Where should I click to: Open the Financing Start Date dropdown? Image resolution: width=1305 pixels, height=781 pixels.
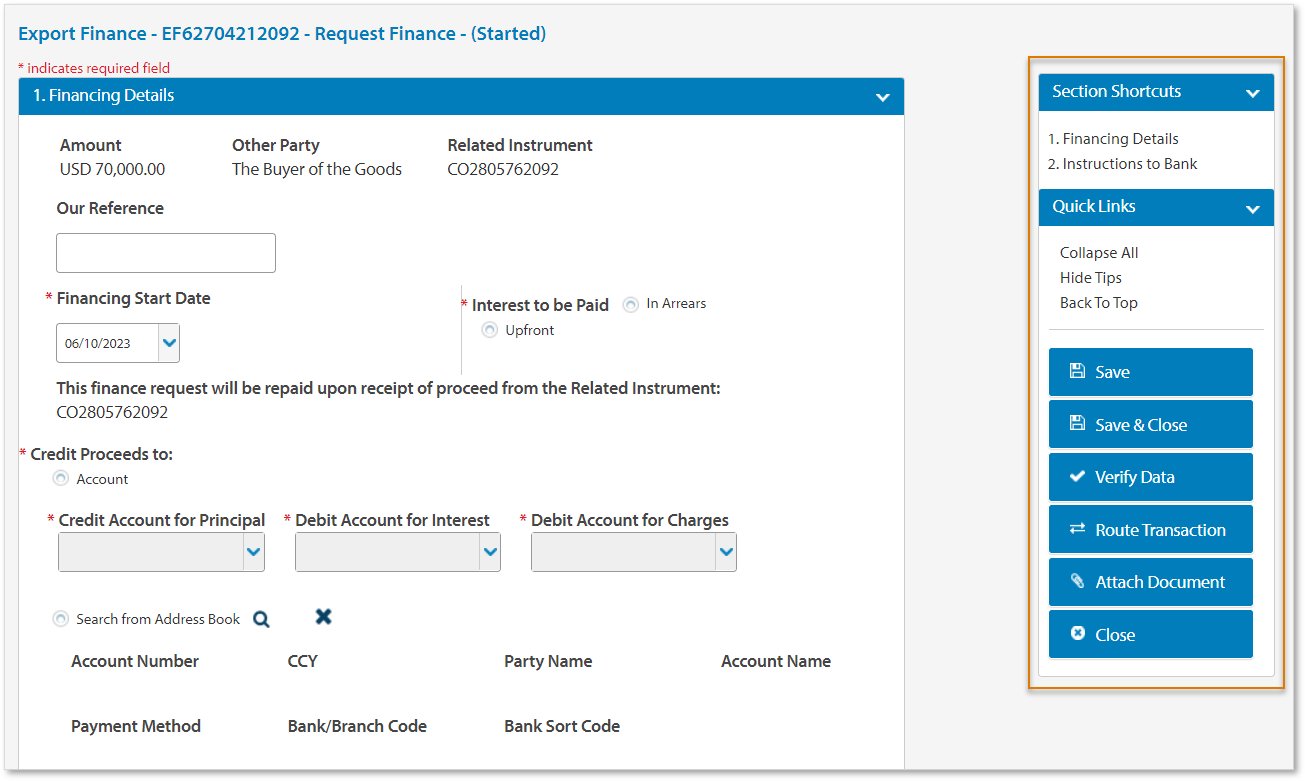pos(169,343)
